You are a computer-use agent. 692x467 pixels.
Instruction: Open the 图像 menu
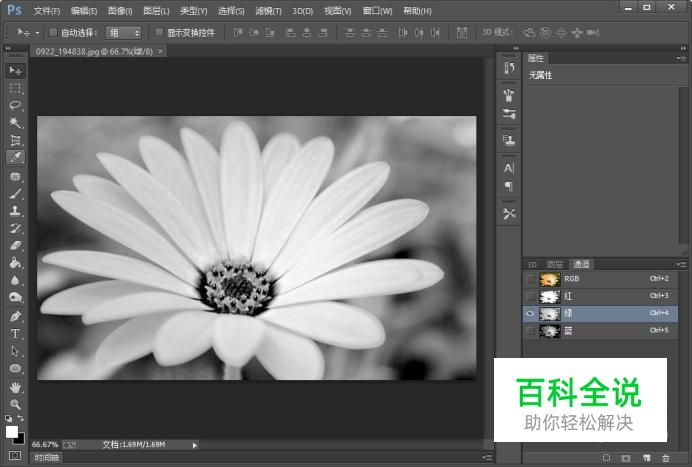(120, 10)
